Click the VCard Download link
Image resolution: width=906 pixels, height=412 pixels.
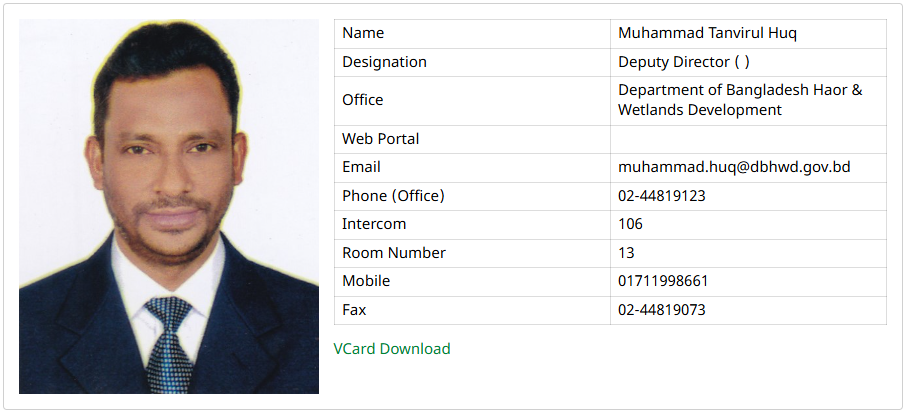coord(391,349)
